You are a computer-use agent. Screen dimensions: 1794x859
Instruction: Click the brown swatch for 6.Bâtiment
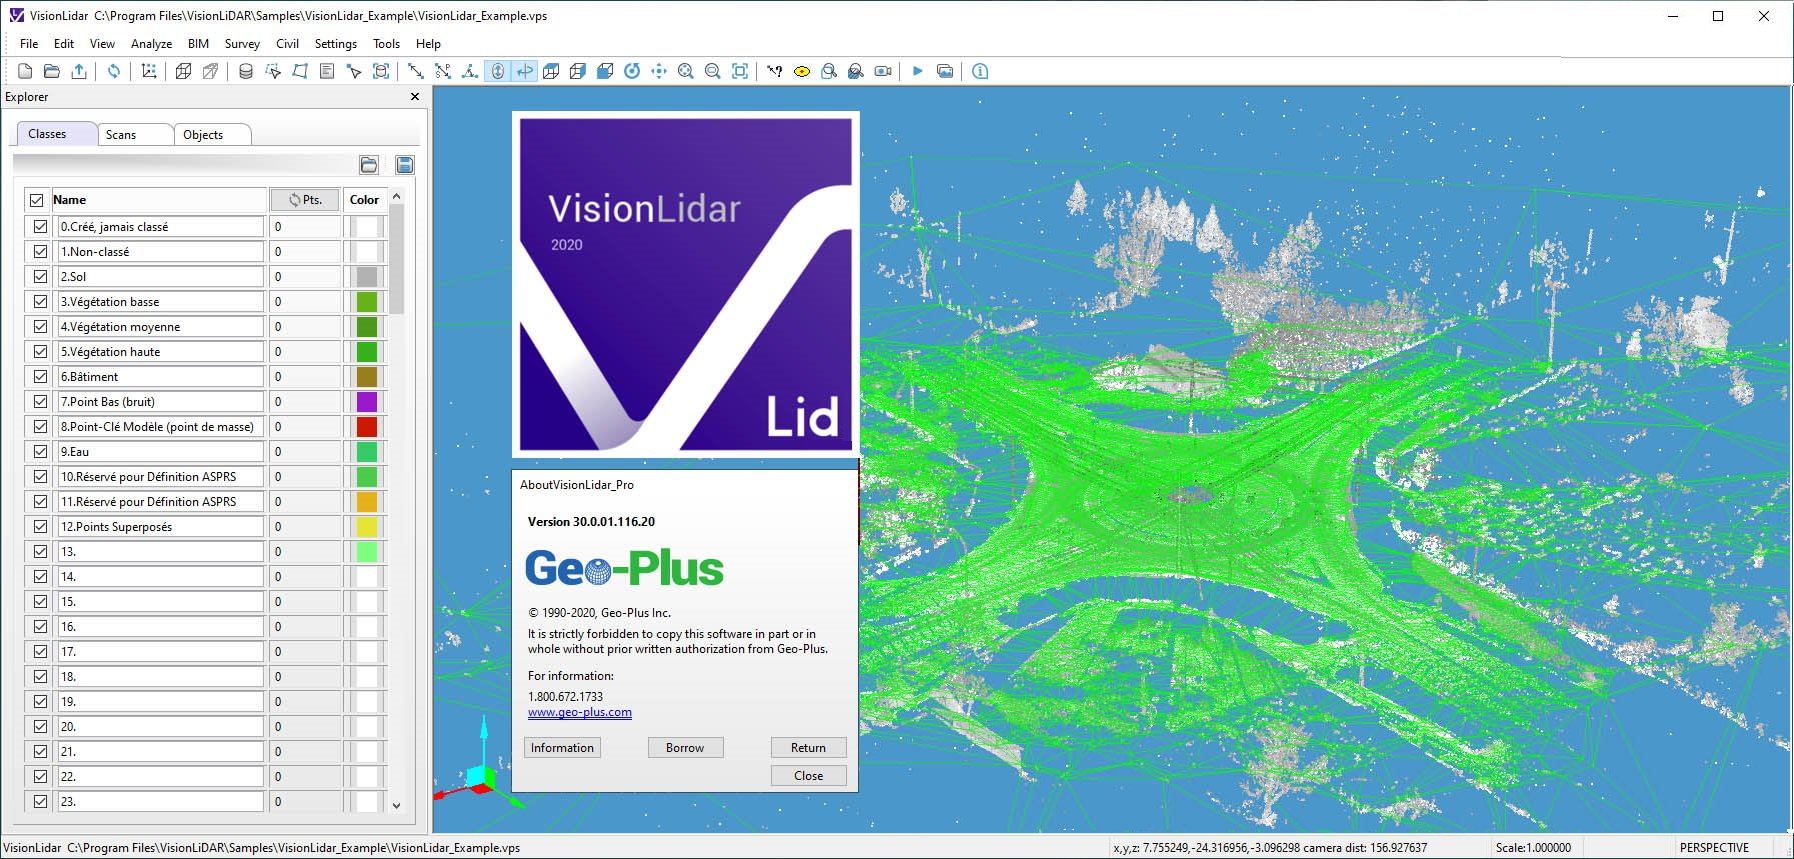[x=367, y=377]
